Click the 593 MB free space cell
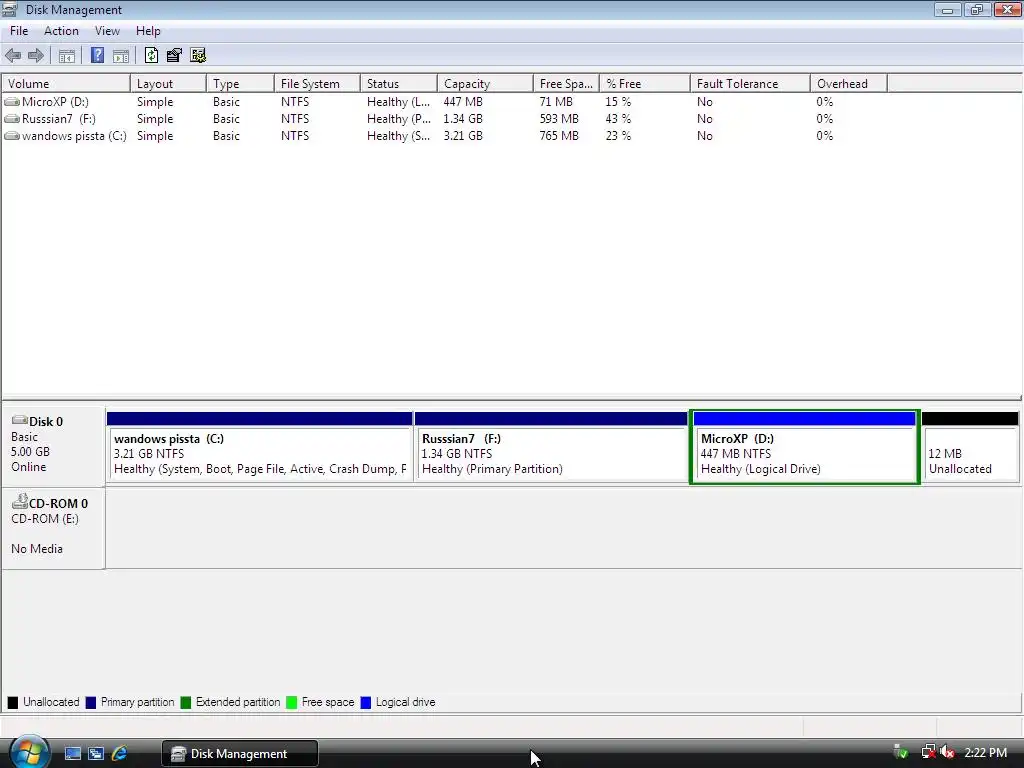 (559, 119)
